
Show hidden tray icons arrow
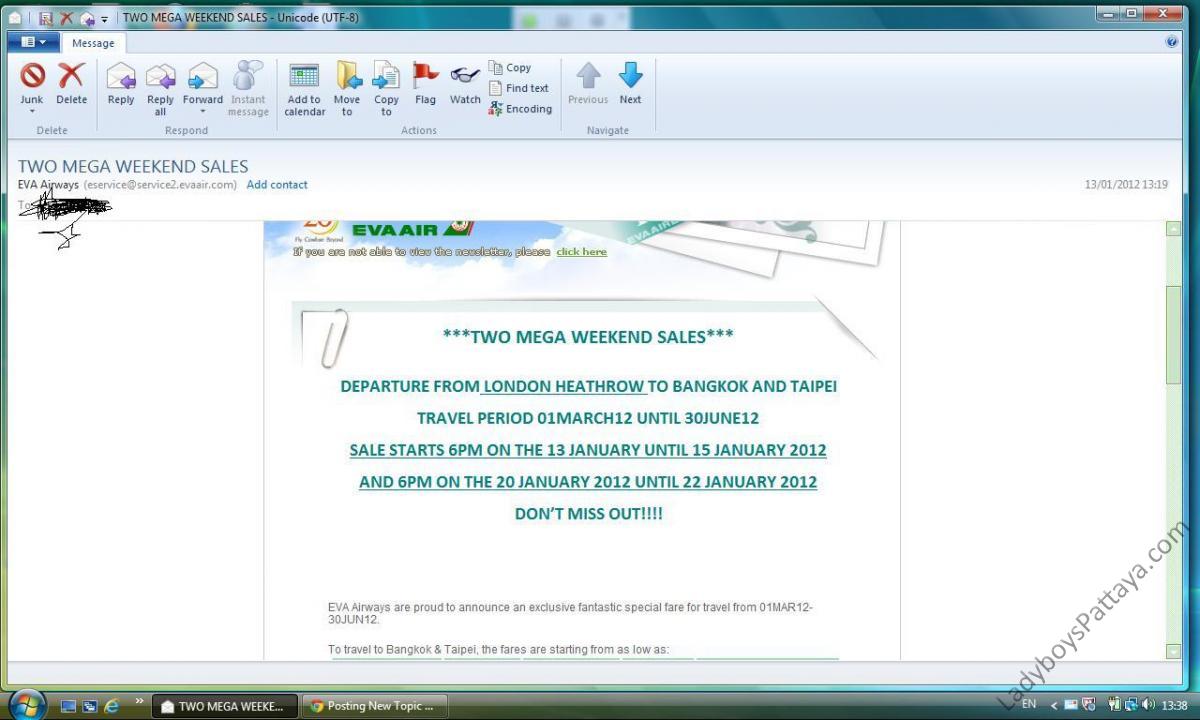pyautogui.click(x=1053, y=705)
